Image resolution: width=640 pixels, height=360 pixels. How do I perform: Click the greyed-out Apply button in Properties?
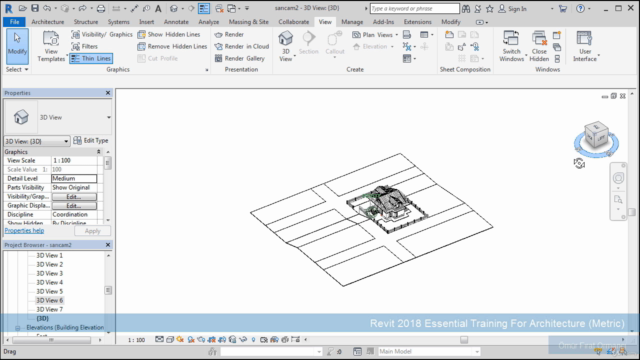click(x=93, y=231)
